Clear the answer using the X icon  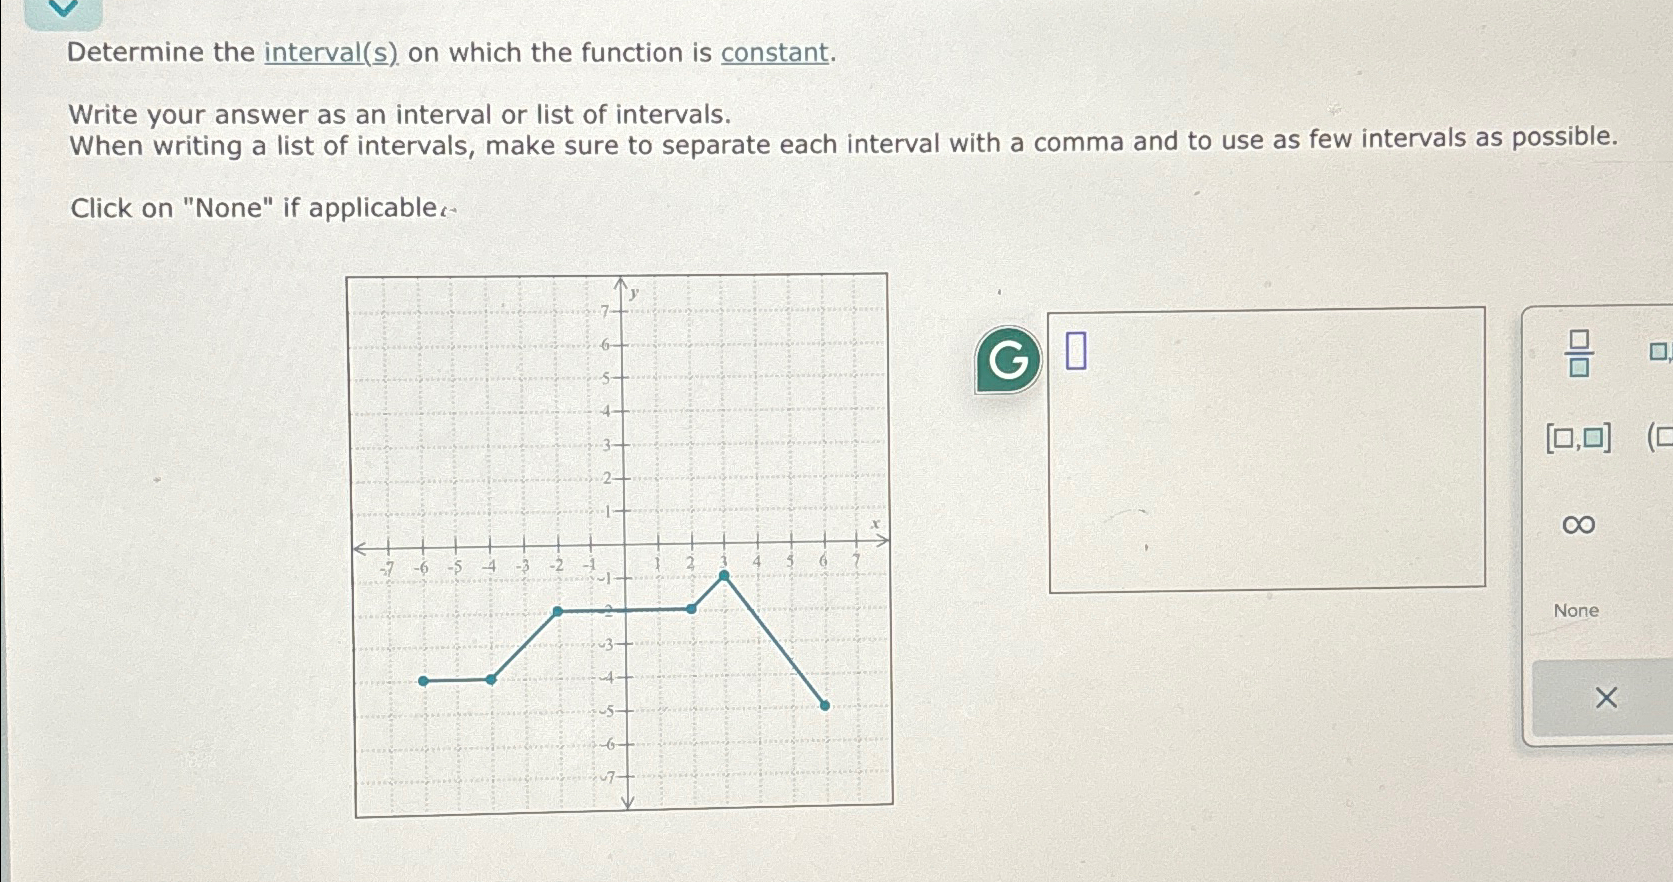(1606, 697)
